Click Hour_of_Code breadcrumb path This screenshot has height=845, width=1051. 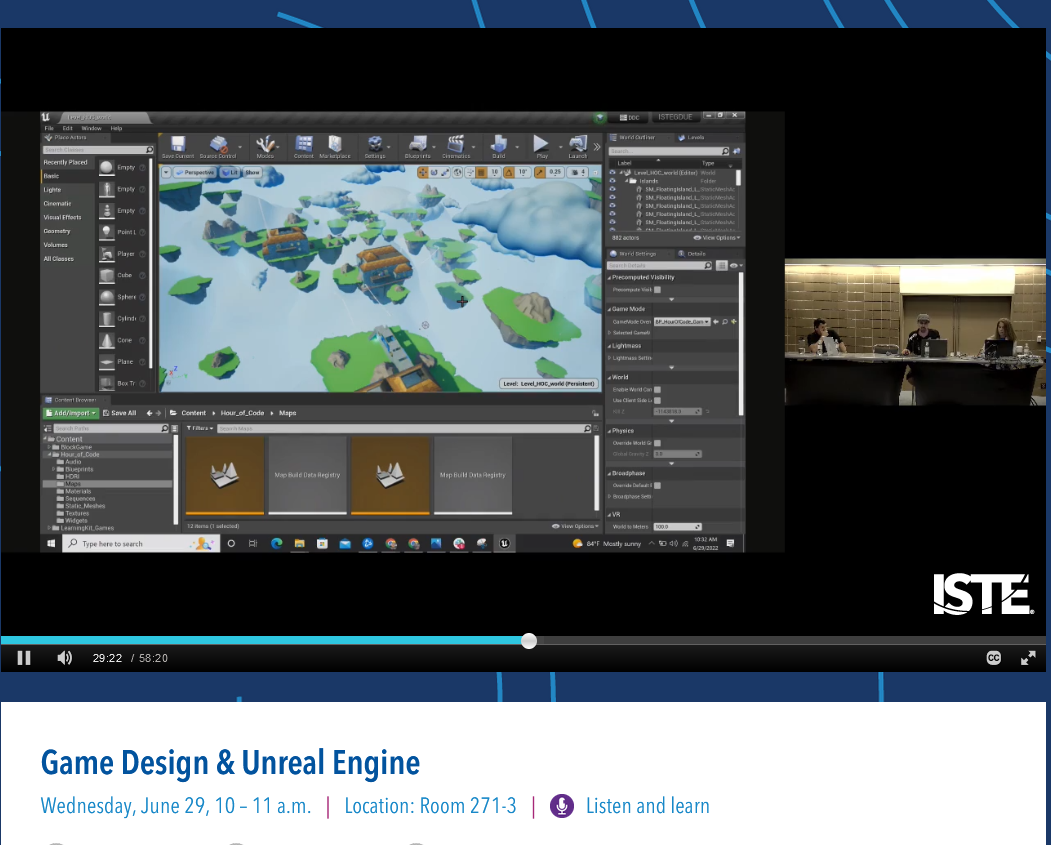tap(242, 413)
